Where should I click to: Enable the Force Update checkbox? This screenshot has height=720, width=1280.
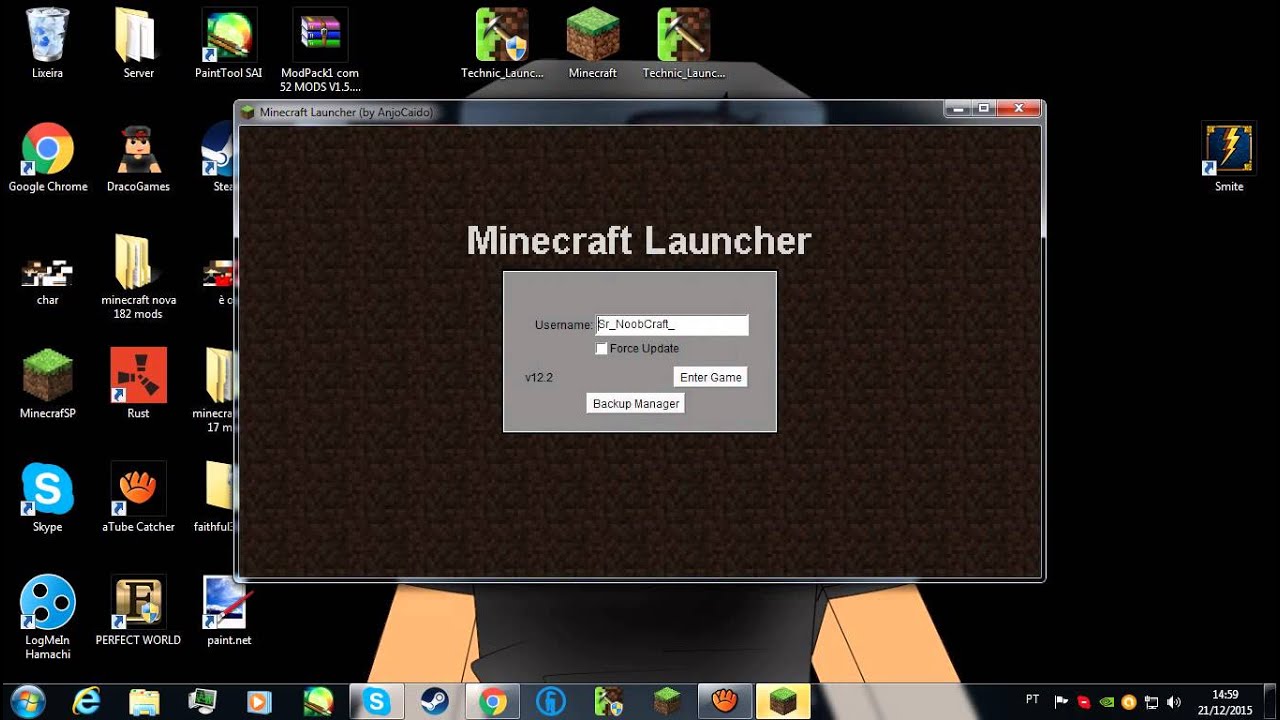pos(601,348)
